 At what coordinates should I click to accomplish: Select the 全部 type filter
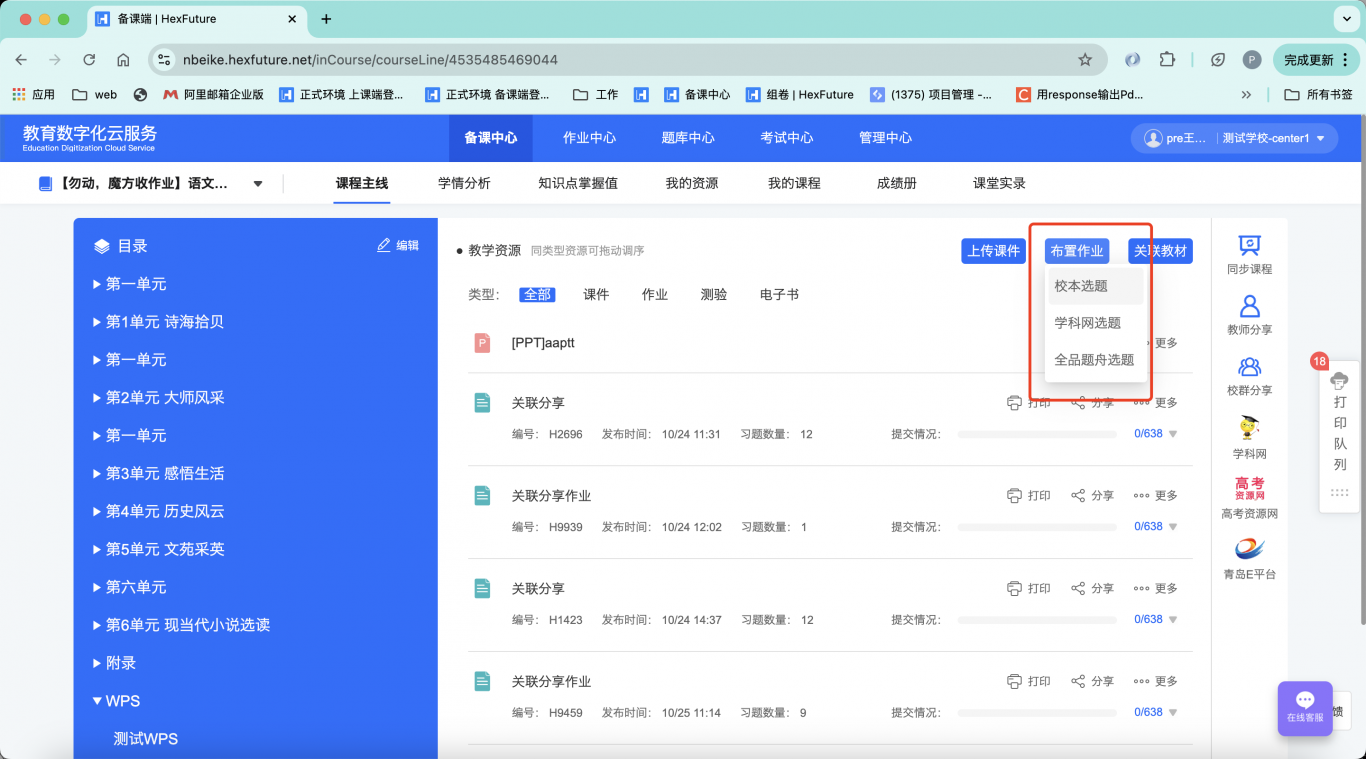tap(537, 295)
